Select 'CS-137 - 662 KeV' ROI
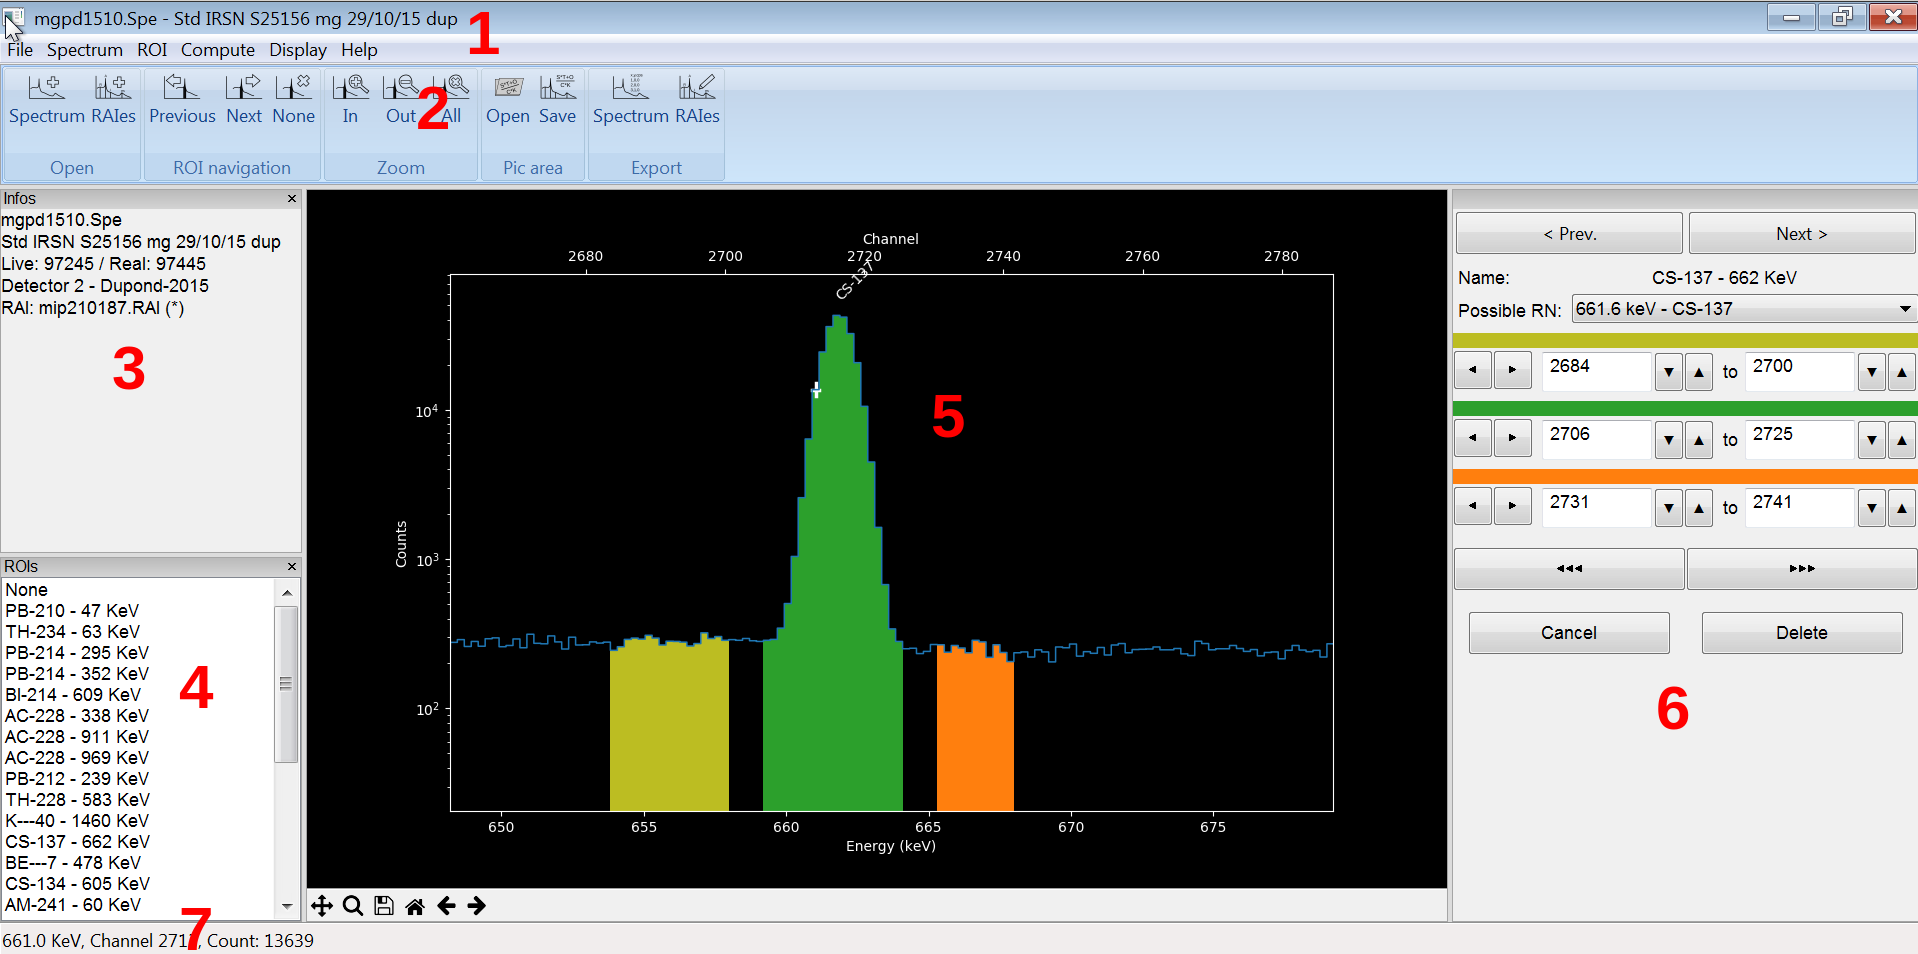The image size is (1918, 954). click(138, 842)
